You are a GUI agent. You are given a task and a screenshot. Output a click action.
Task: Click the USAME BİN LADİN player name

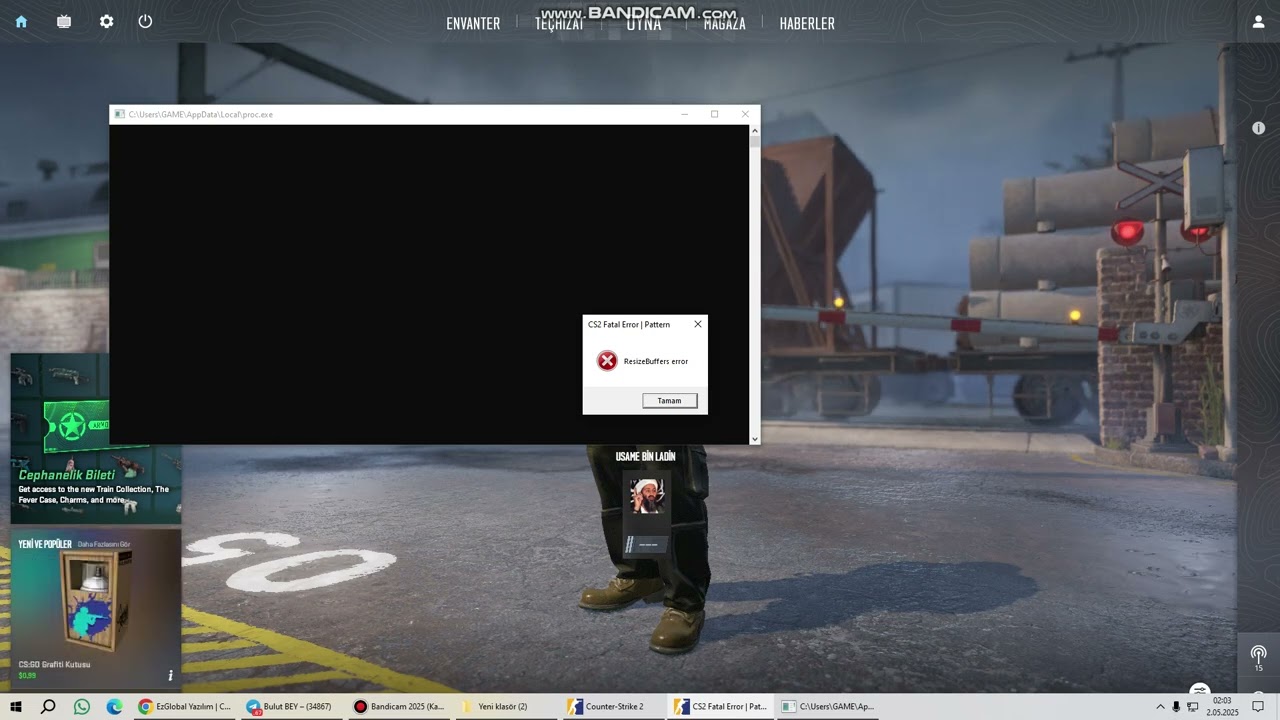tap(645, 457)
